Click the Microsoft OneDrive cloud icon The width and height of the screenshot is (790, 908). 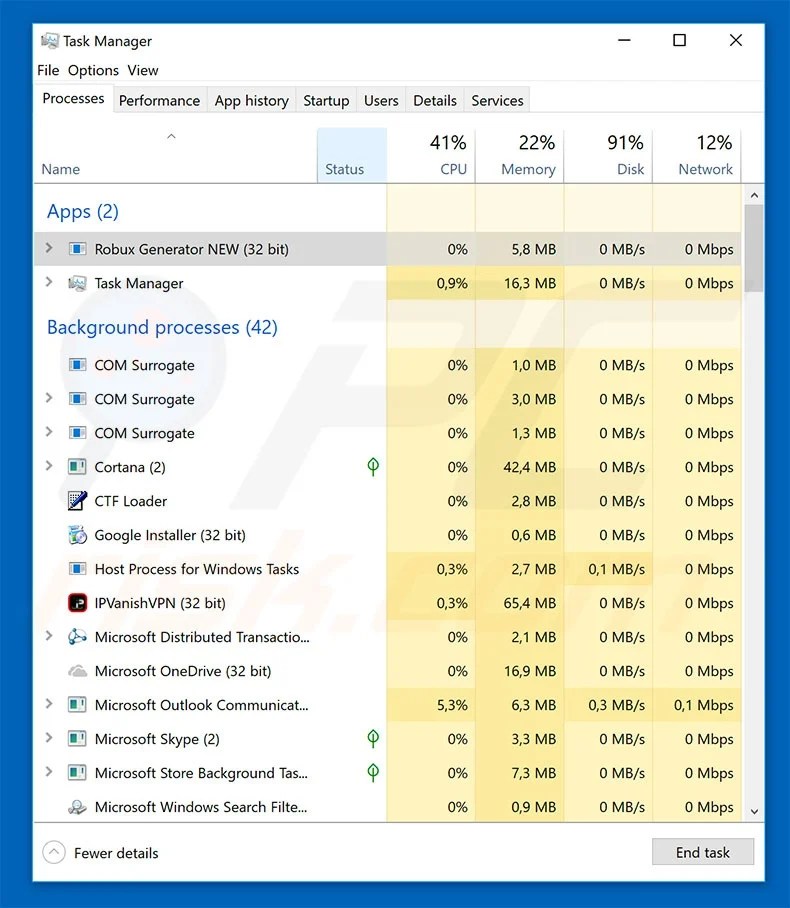(x=77, y=671)
